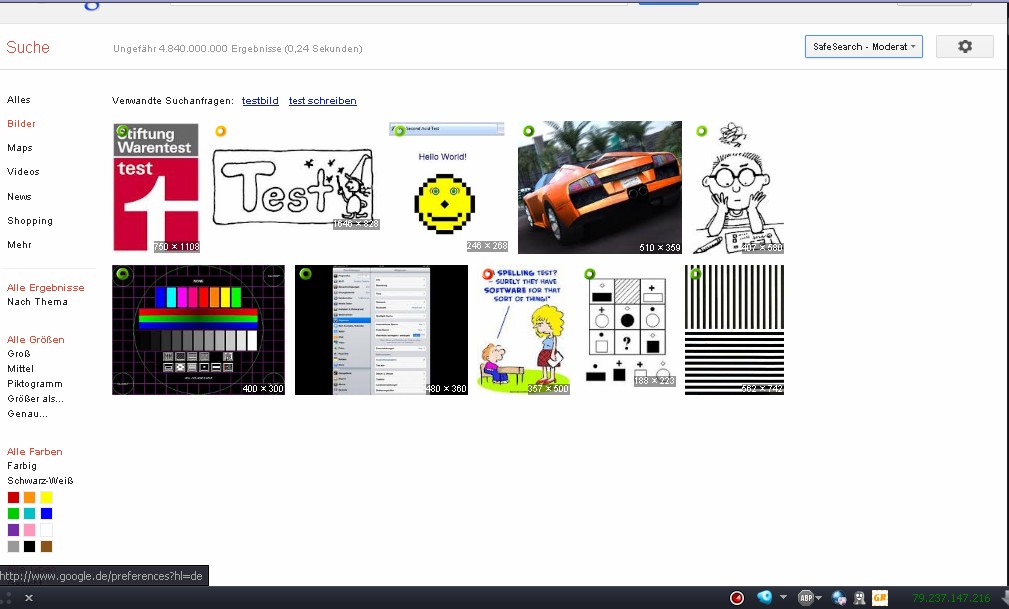This screenshot has height=609, width=1009.
Task: Select the Shopping search category
Action: coord(30,221)
